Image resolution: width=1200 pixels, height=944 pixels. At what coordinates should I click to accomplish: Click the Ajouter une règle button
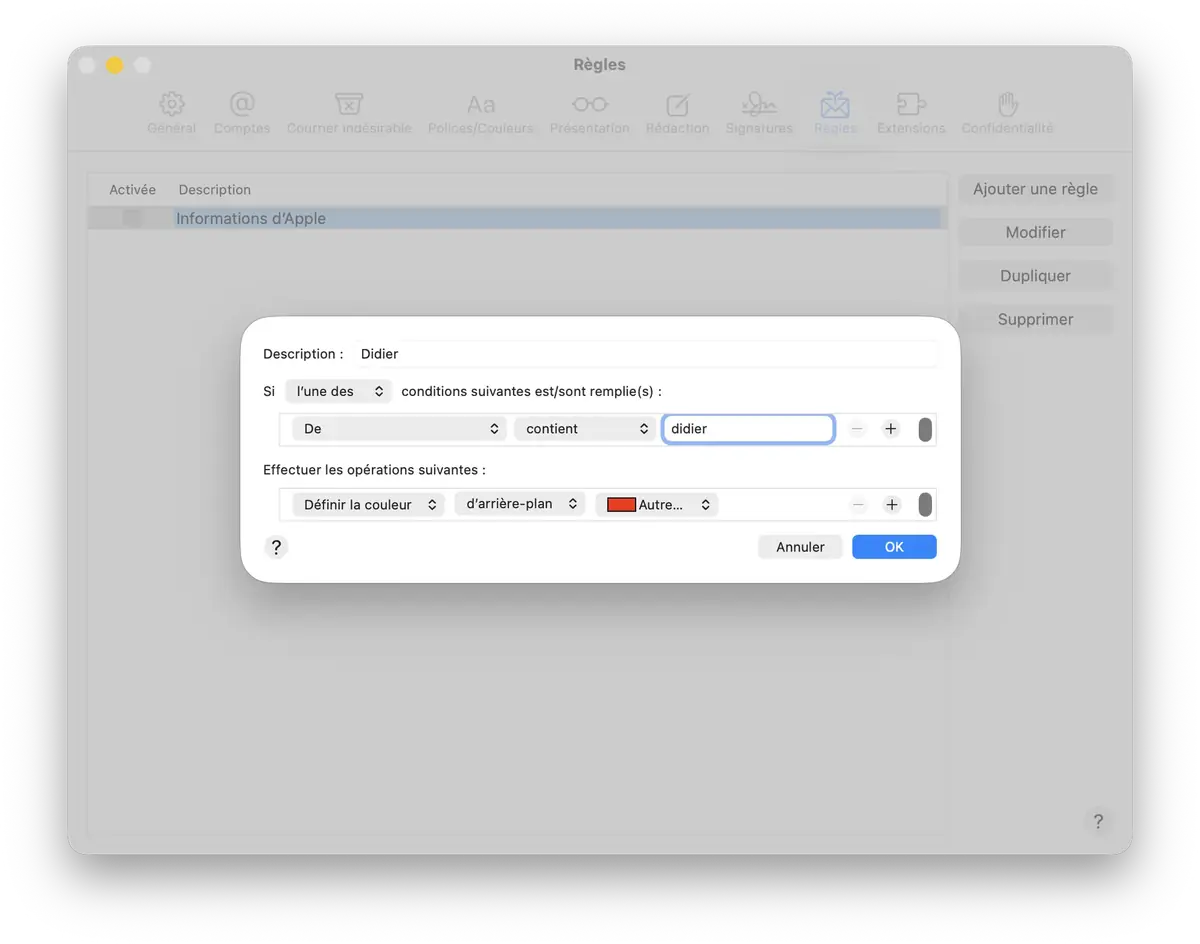(1035, 188)
